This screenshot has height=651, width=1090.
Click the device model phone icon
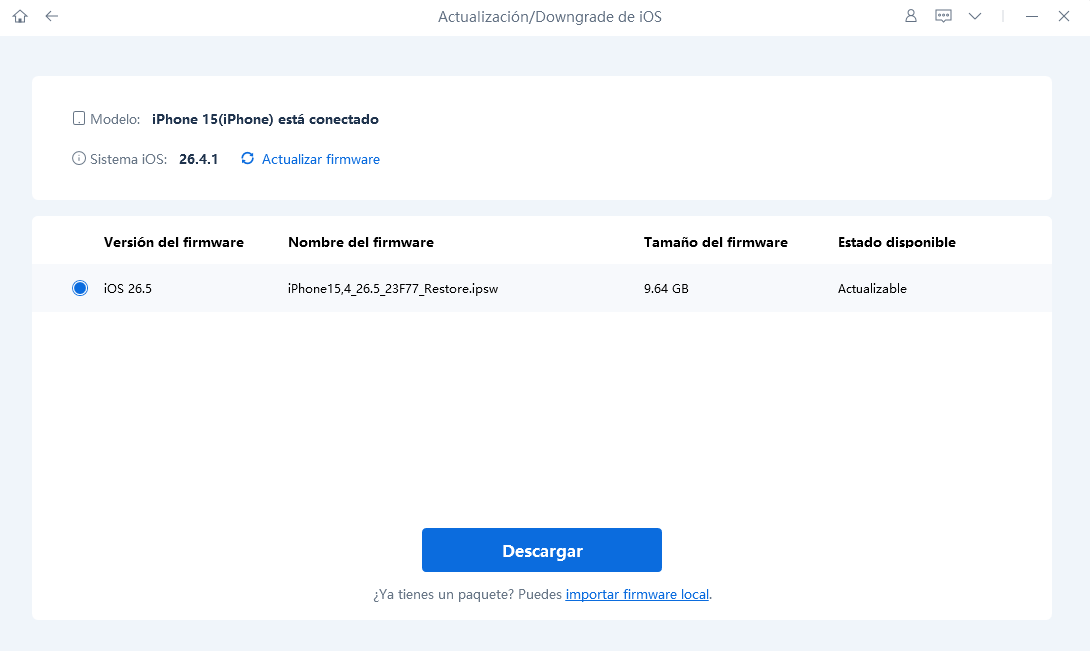79,118
